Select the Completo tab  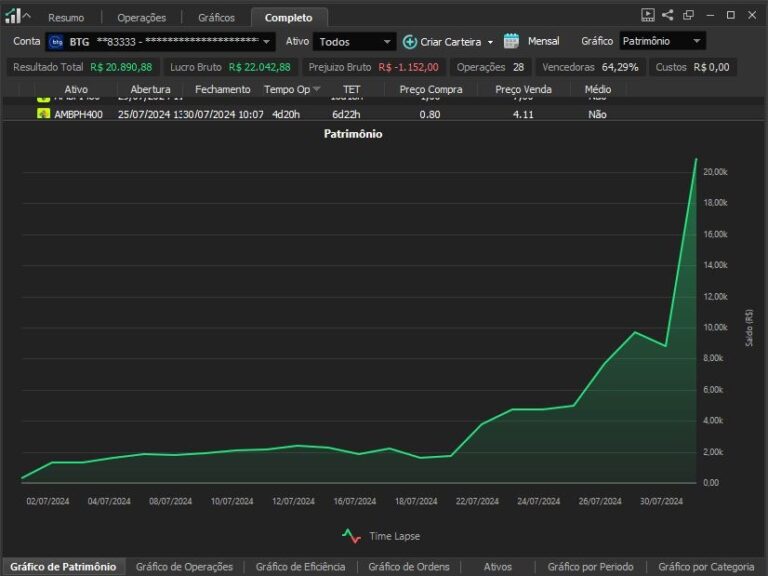click(288, 18)
